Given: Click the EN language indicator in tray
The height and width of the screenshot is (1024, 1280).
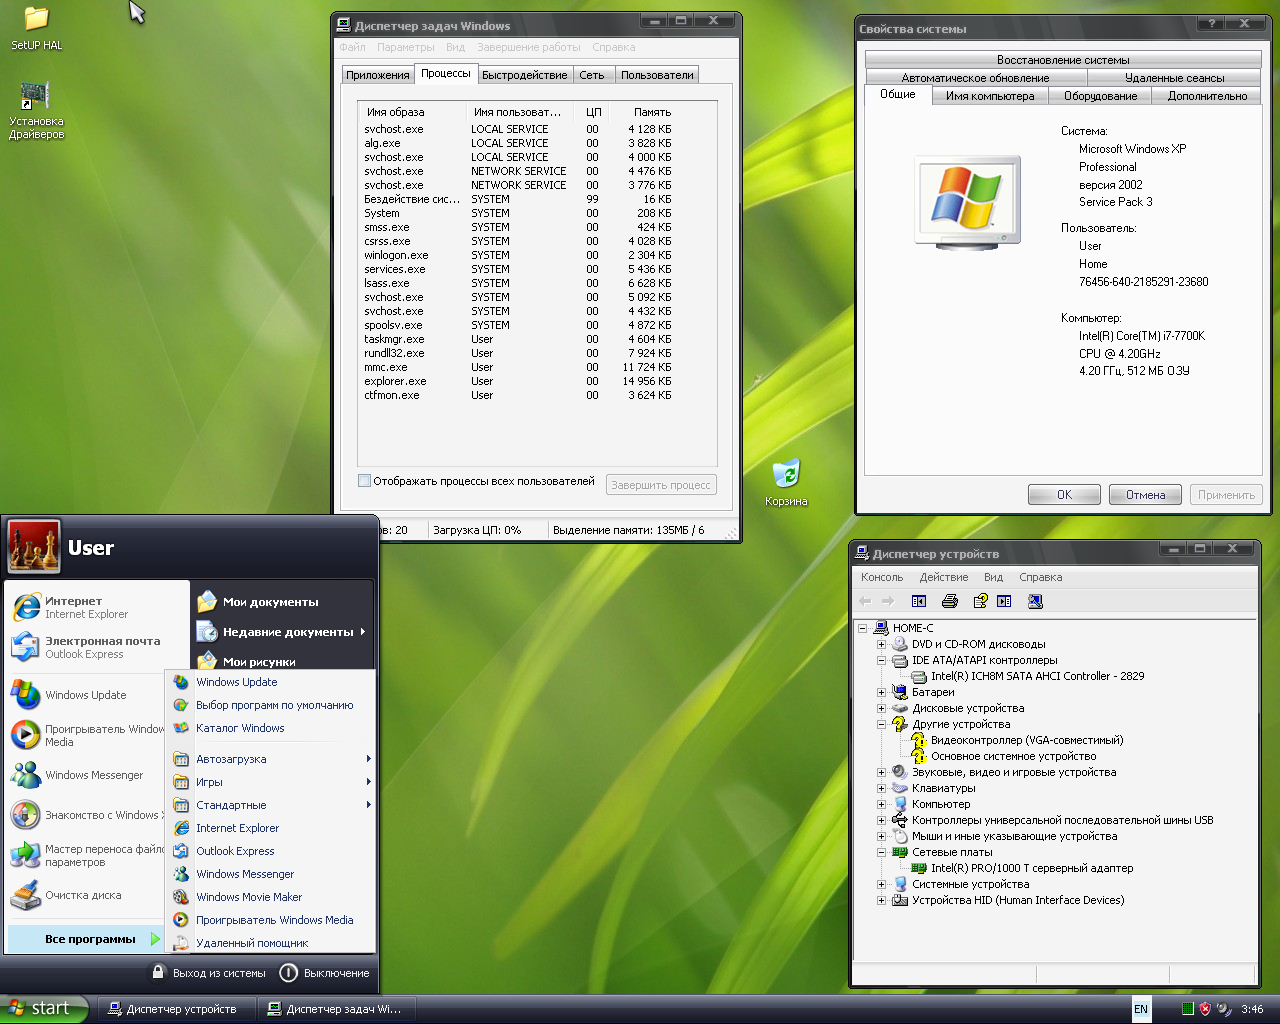Looking at the screenshot, I should tap(1141, 1009).
